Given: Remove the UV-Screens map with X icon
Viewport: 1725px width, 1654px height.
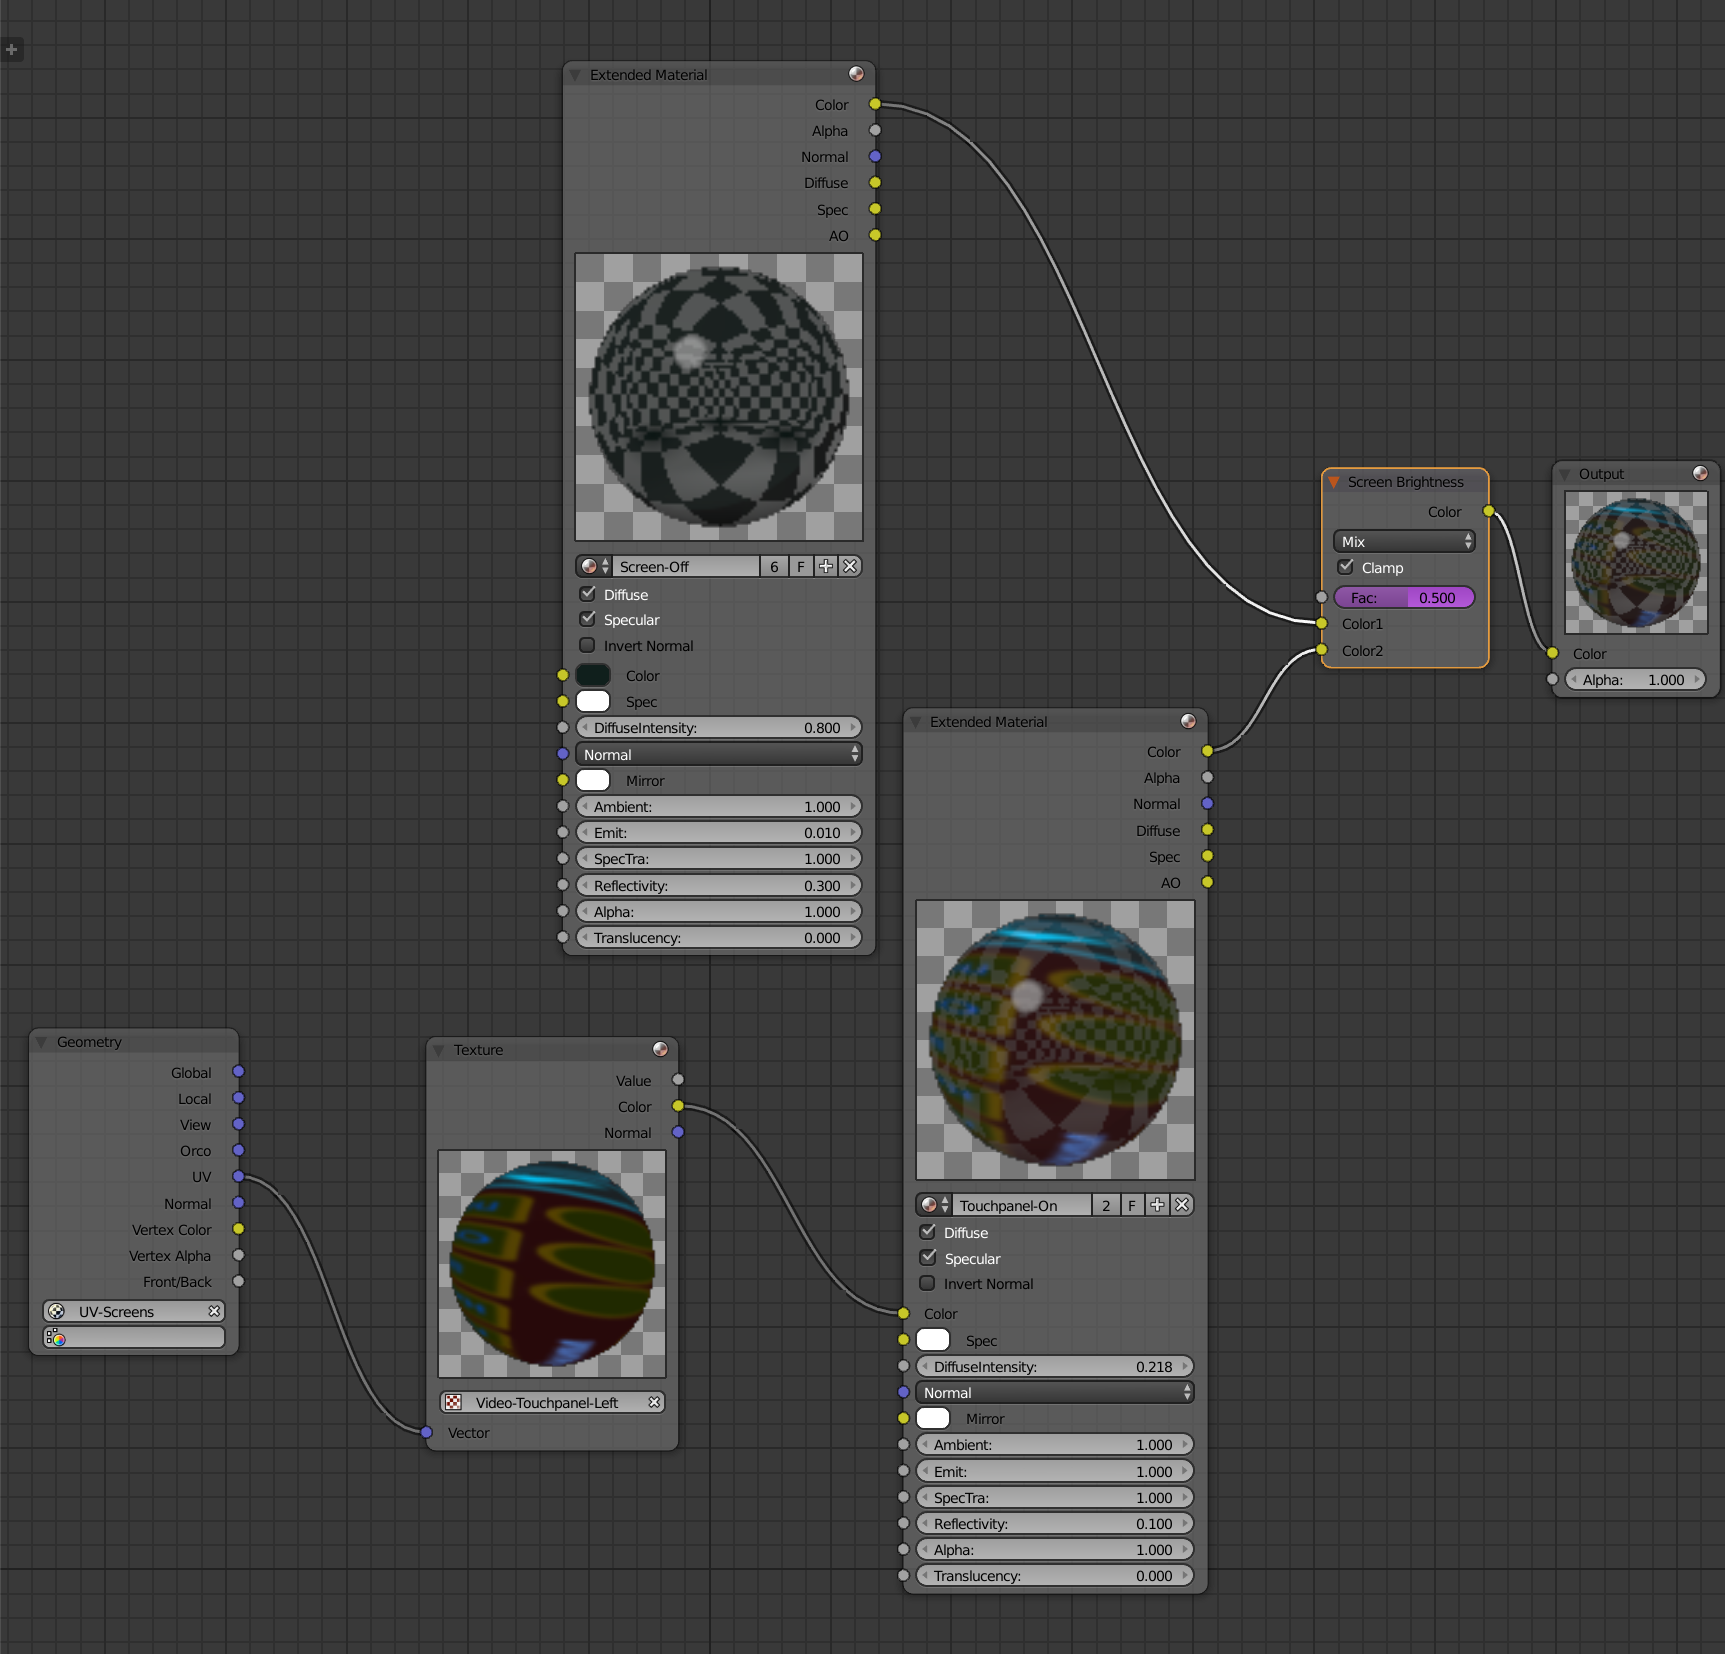Looking at the screenshot, I should (214, 1311).
